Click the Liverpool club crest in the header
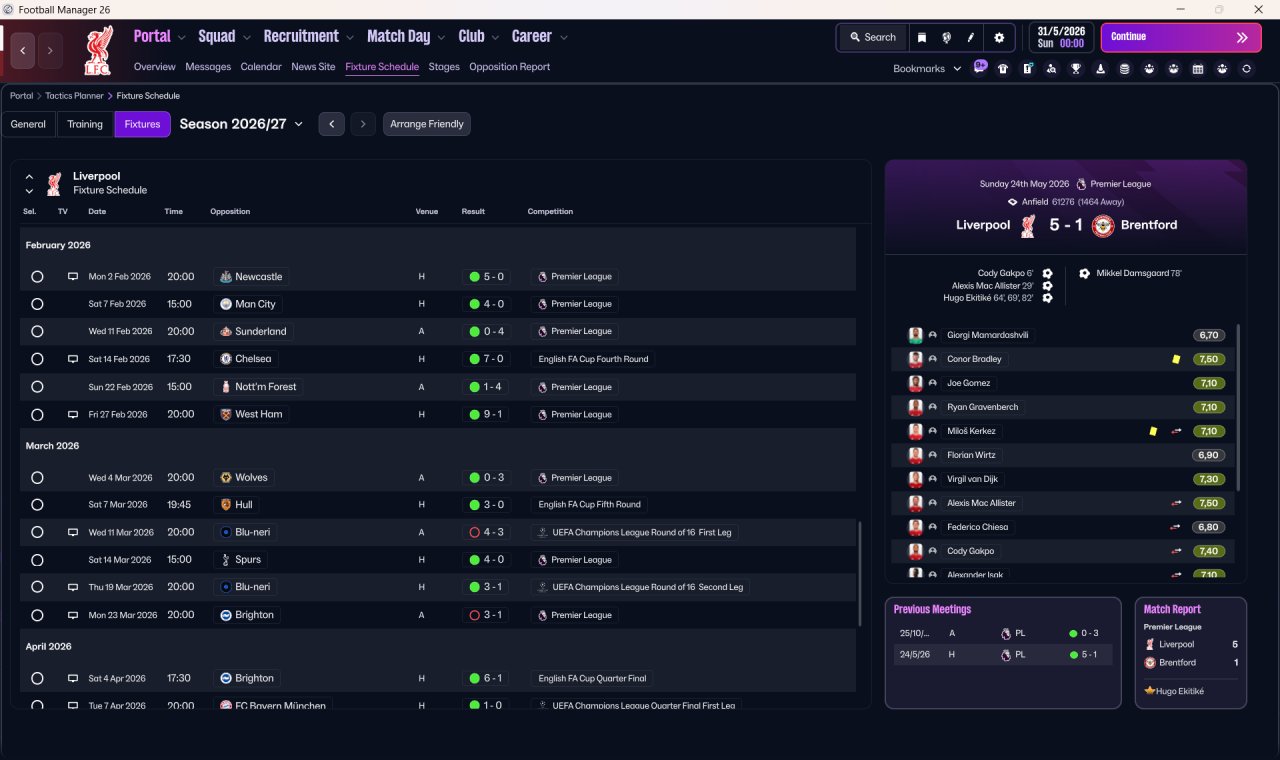Viewport: 1280px width, 760px height. (x=97, y=49)
